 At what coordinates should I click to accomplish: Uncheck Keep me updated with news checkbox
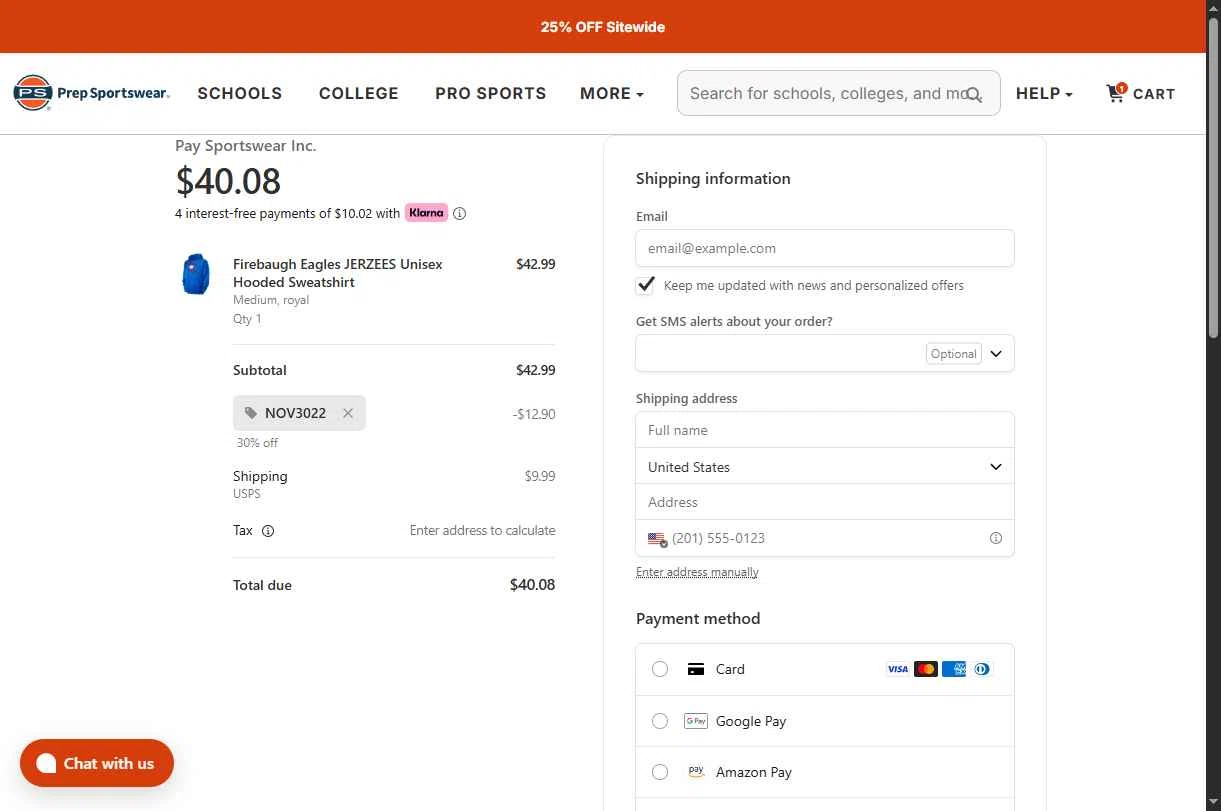click(646, 285)
